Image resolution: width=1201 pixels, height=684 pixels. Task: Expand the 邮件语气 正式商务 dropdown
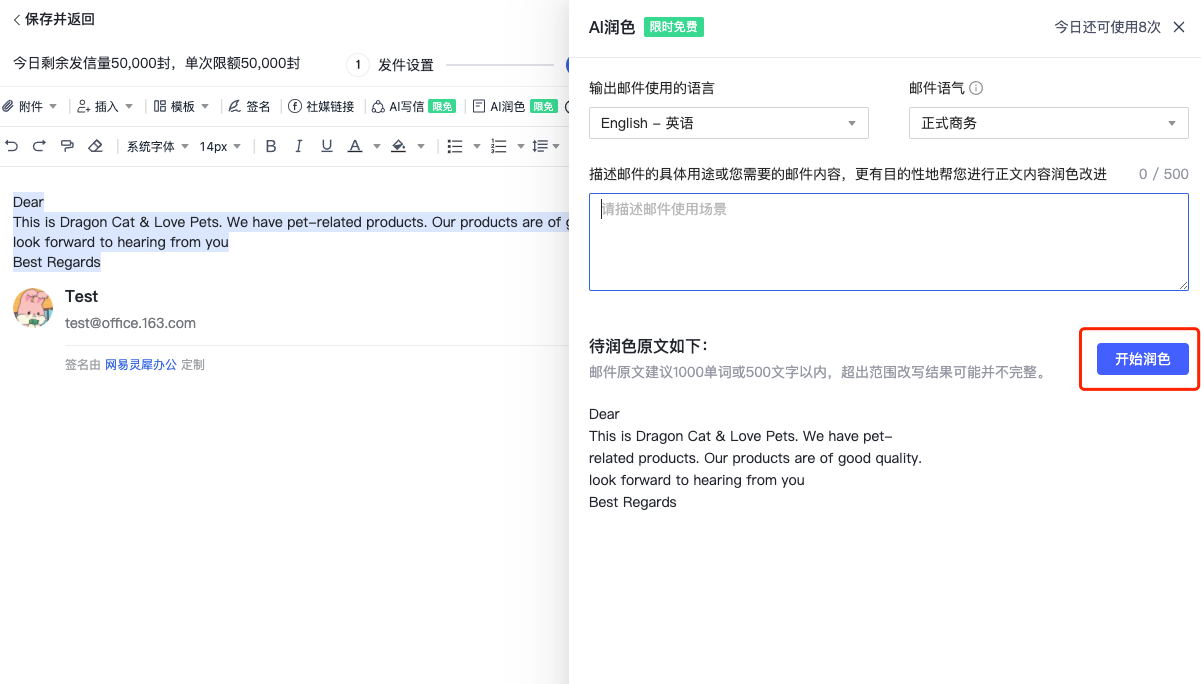pos(1048,123)
